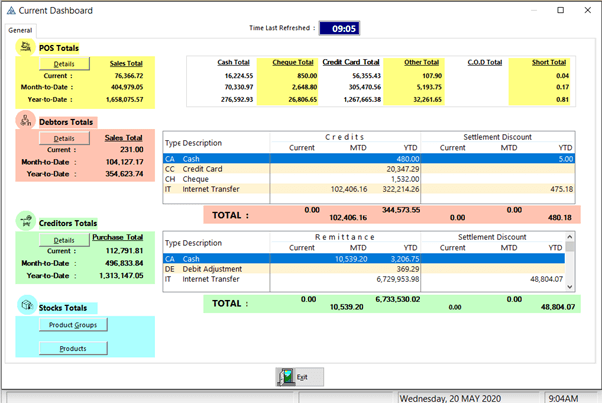Click the Creditors Totals trolley icon

pyautogui.click(x=26, y=221)
